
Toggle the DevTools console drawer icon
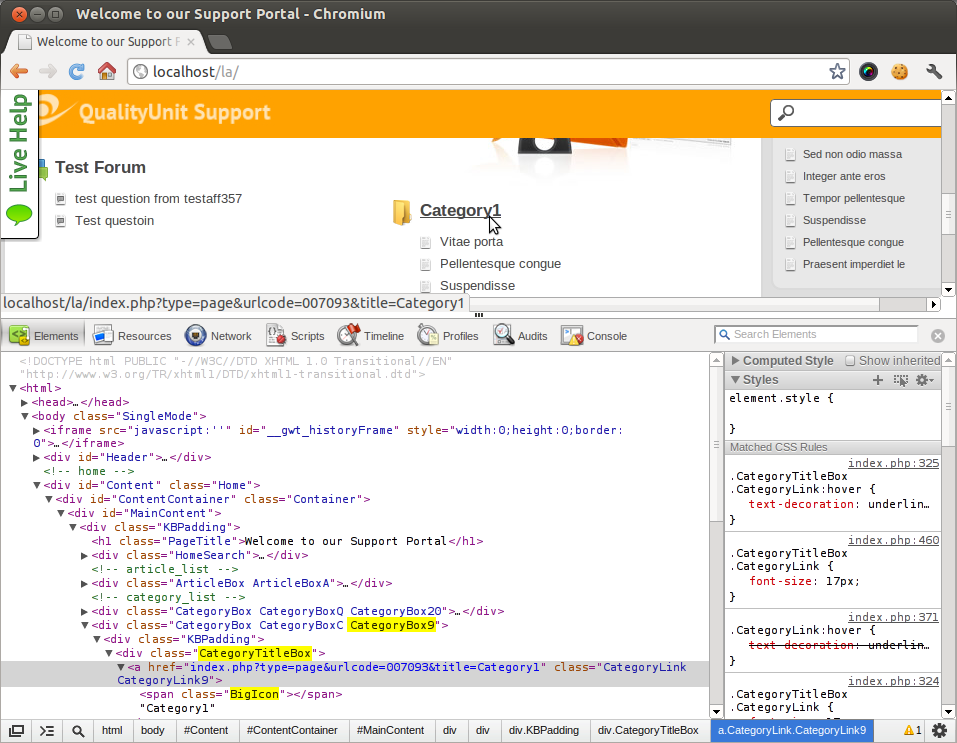coord(47,731)
